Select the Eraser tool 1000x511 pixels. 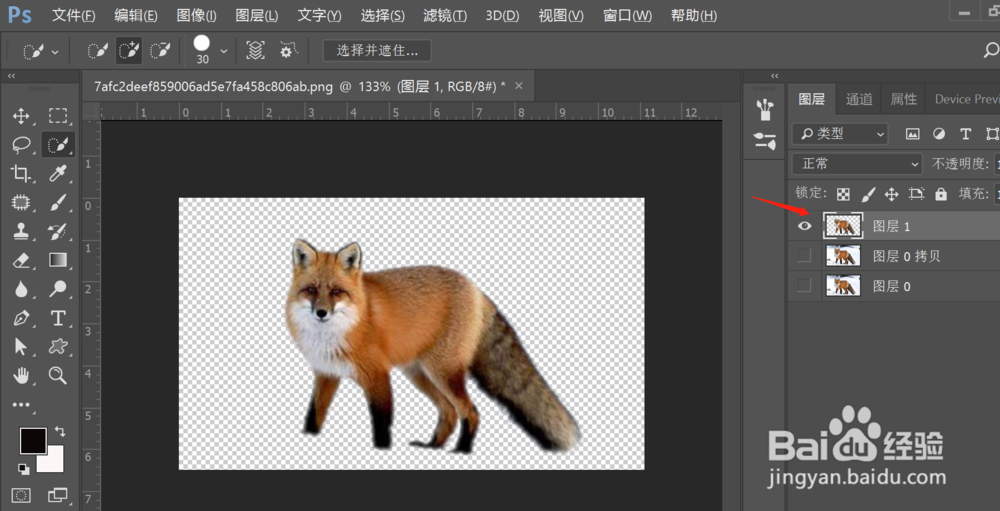(x=21, y=260)
